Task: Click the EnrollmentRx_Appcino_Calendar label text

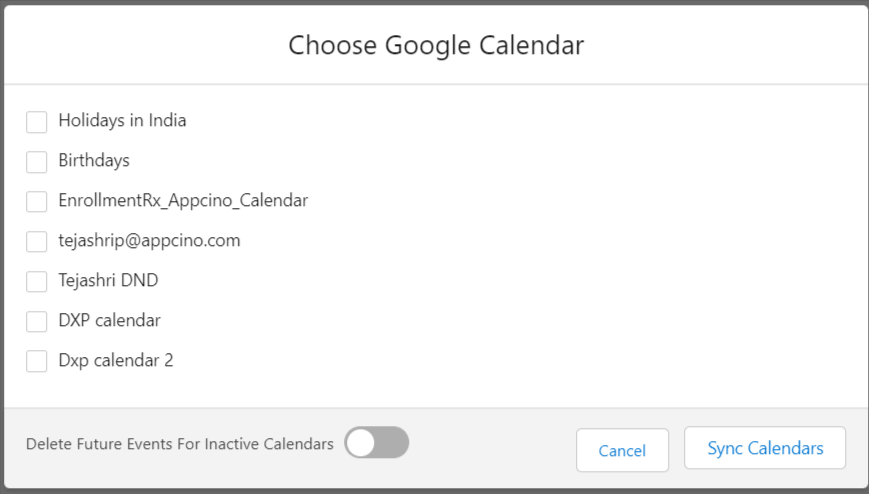Action: [183, 201]
